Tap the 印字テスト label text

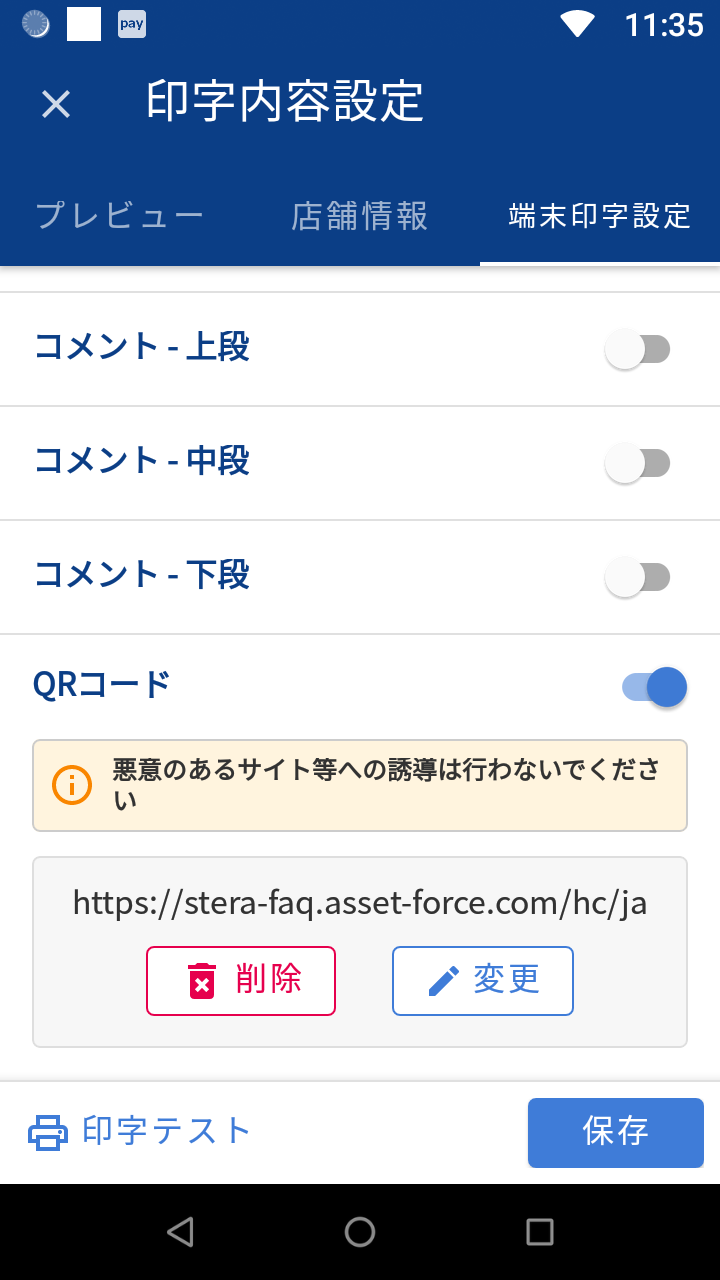point(166,1132)
